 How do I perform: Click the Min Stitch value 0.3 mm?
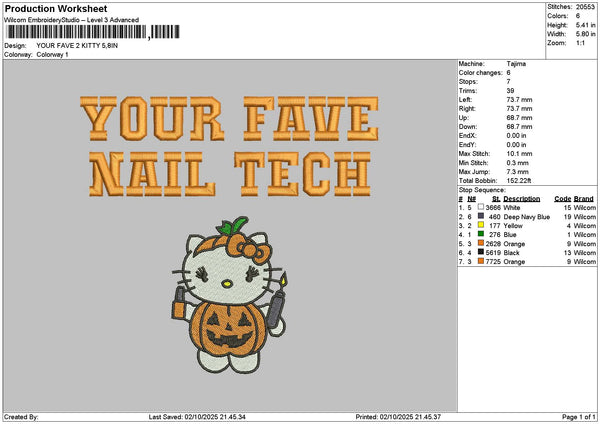(517, 163)
